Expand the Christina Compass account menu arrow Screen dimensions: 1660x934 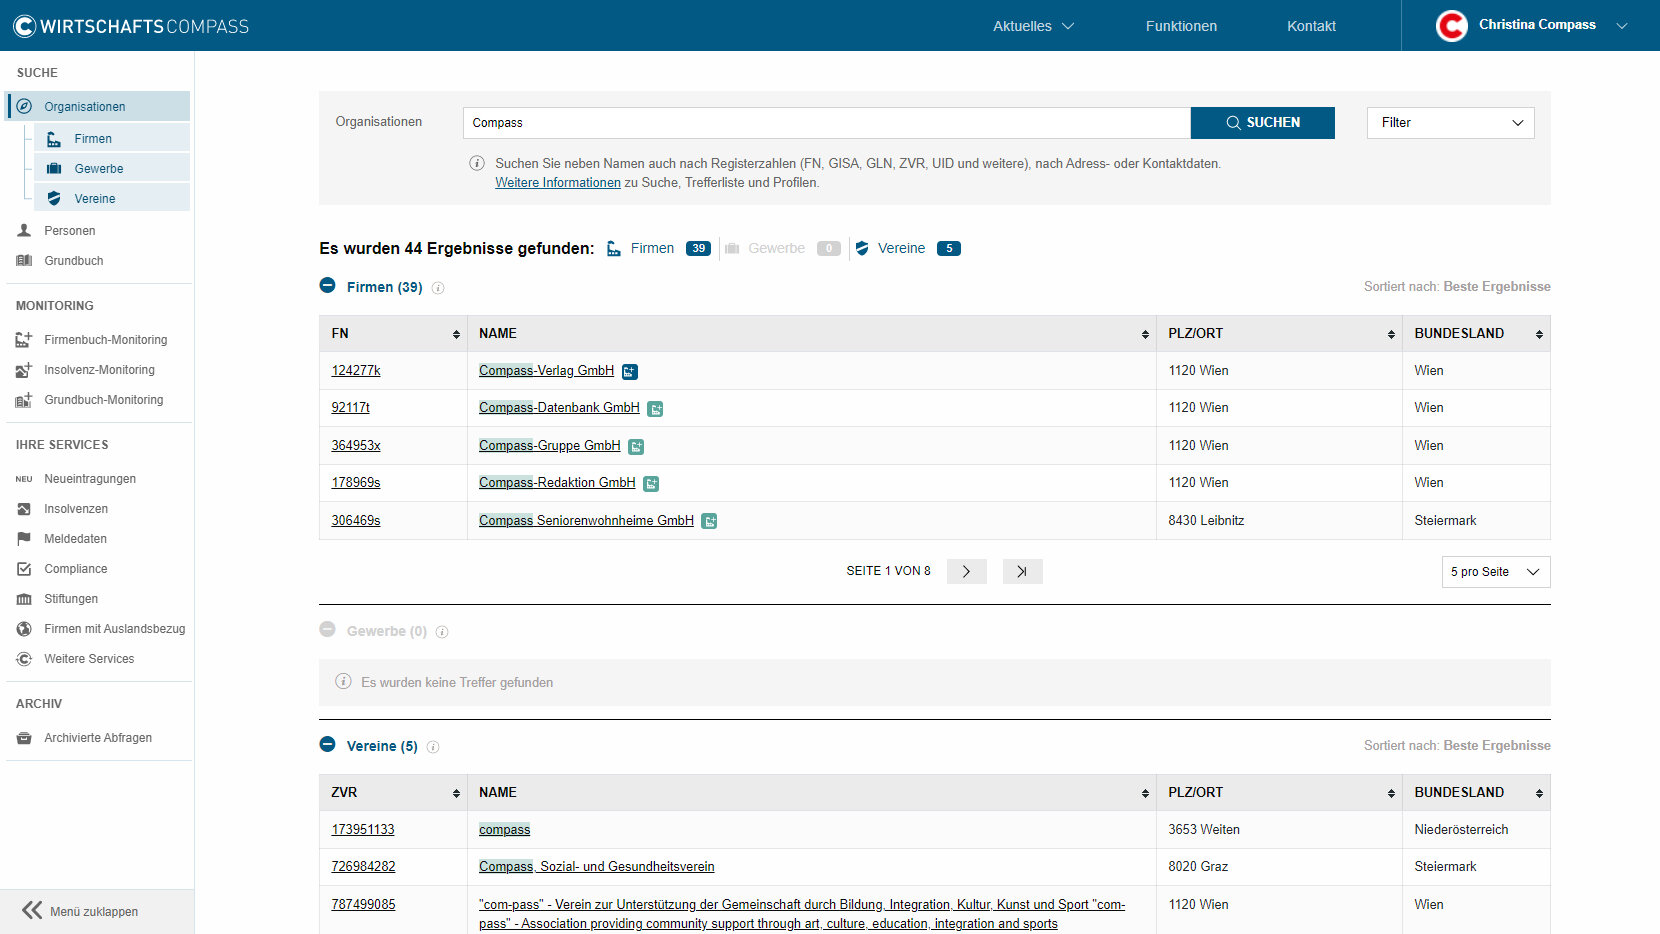(1622, 26)
